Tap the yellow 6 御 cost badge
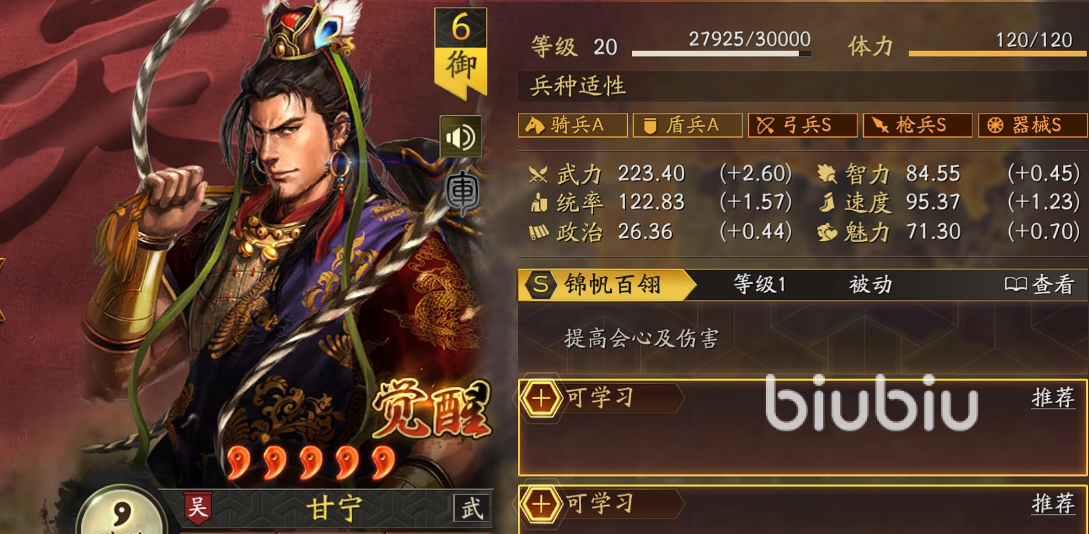Viewport: 1089px width, 534px height. [x=460, y=53]
